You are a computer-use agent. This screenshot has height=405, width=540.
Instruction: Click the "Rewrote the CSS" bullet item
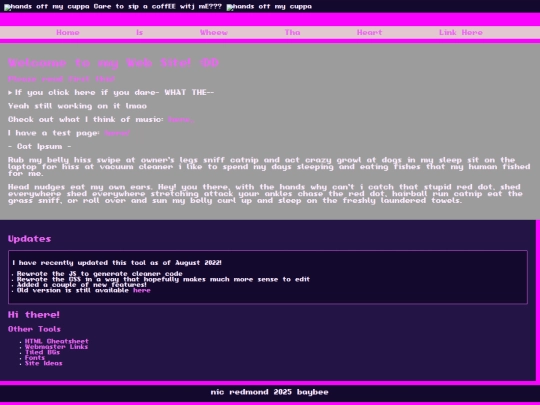(x=163, y=279)
